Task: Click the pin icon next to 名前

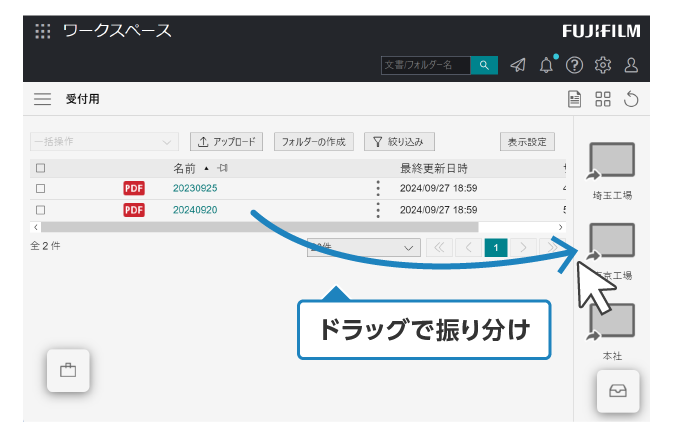Action: coord(223,168)
